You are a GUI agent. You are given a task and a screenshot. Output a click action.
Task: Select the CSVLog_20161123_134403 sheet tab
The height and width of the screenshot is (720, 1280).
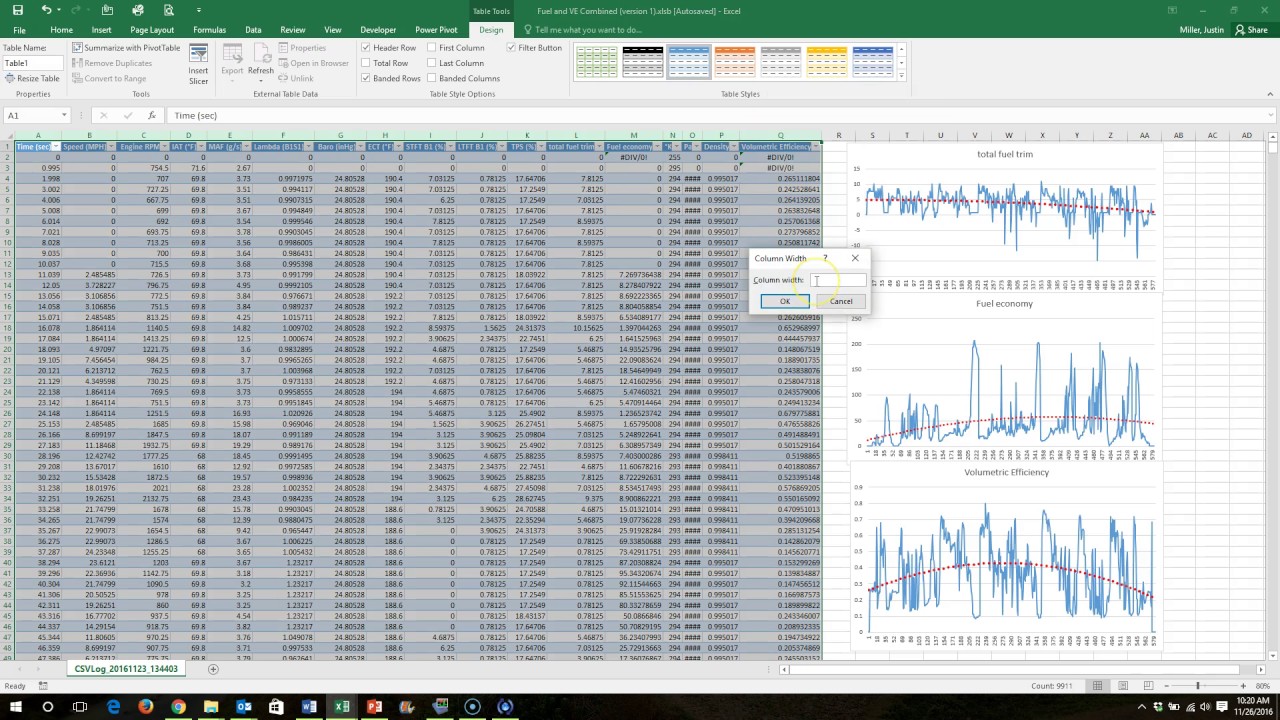(126, 669)
